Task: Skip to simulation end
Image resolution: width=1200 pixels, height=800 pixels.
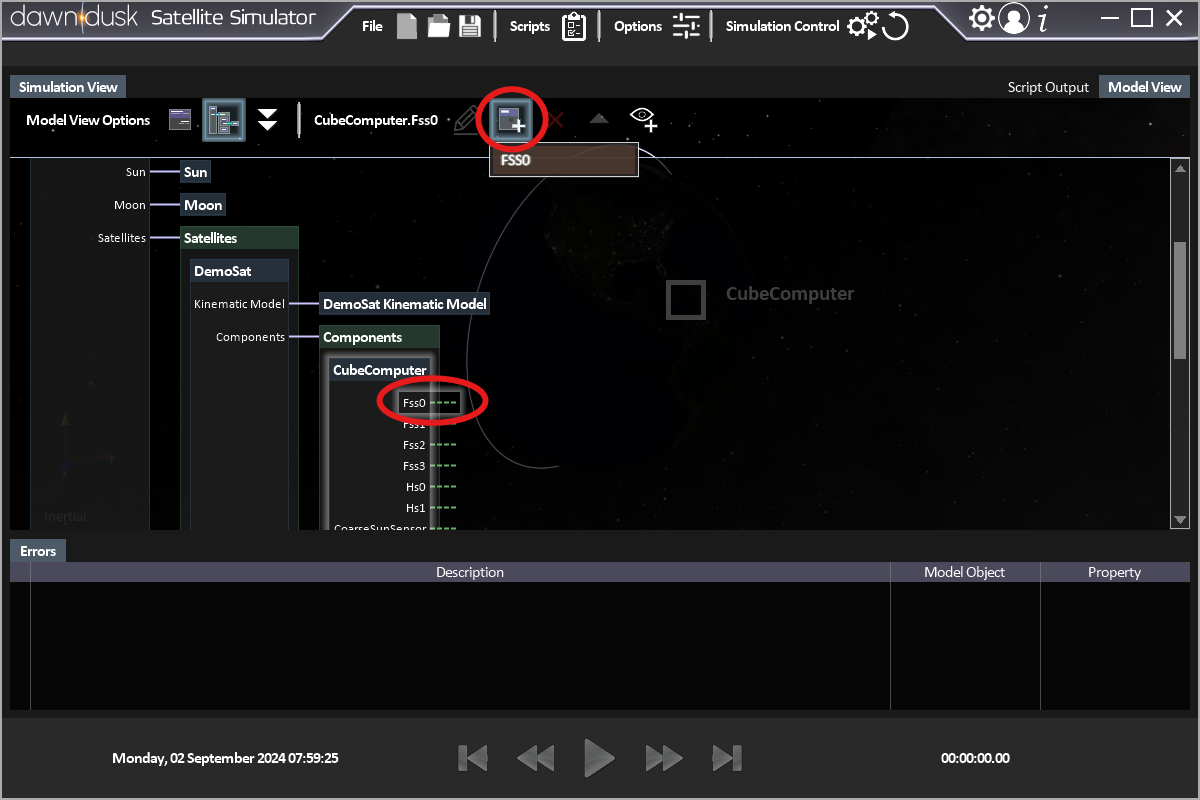Action: [727, 758]
